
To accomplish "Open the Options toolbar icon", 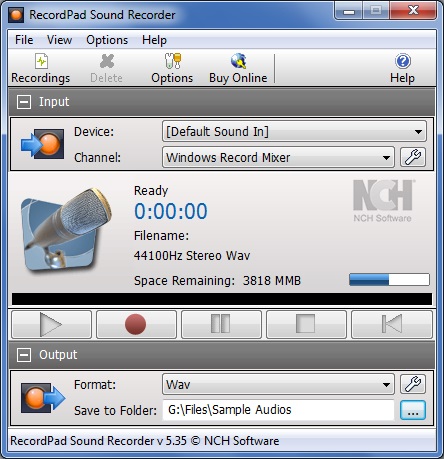I will click(x=172, y=68).
